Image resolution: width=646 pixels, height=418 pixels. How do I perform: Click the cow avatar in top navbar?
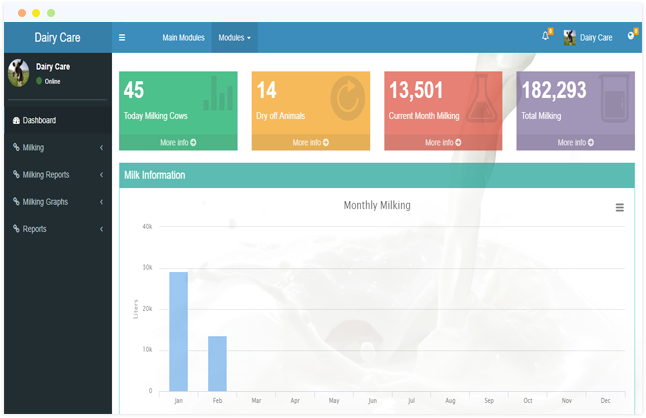570,37
